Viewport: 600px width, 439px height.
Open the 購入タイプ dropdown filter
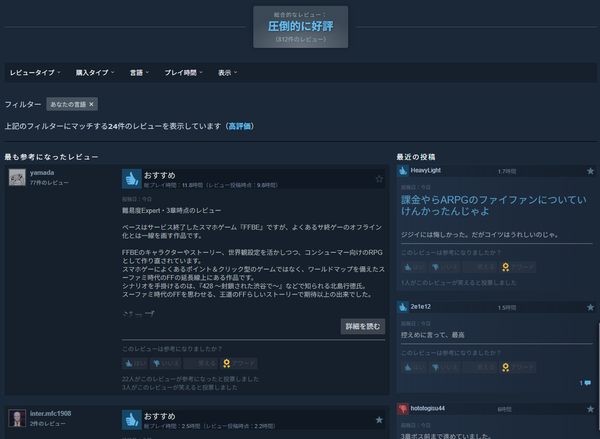point(95,73)
